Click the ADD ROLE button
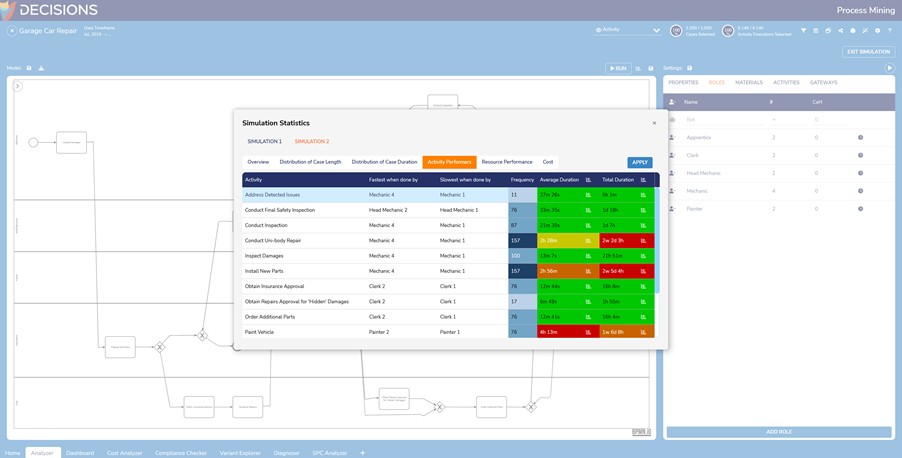902x458 pixels. 778,432
